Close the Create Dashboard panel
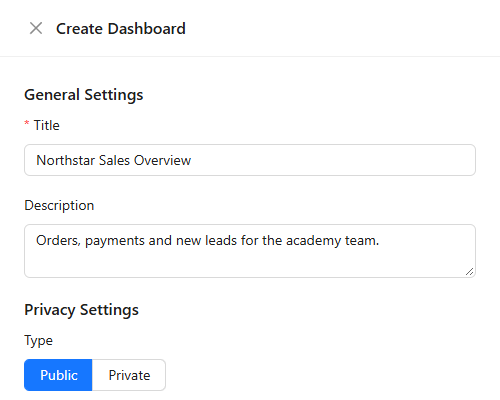500x400 pixels. (36, 28)
